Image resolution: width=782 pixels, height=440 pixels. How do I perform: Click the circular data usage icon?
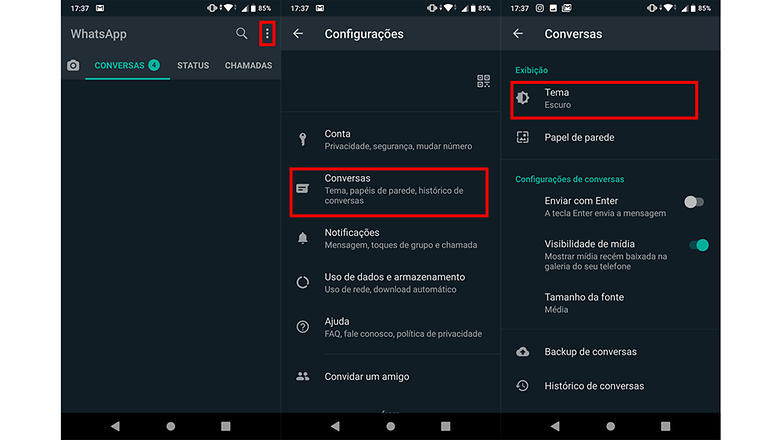[303, 282]
